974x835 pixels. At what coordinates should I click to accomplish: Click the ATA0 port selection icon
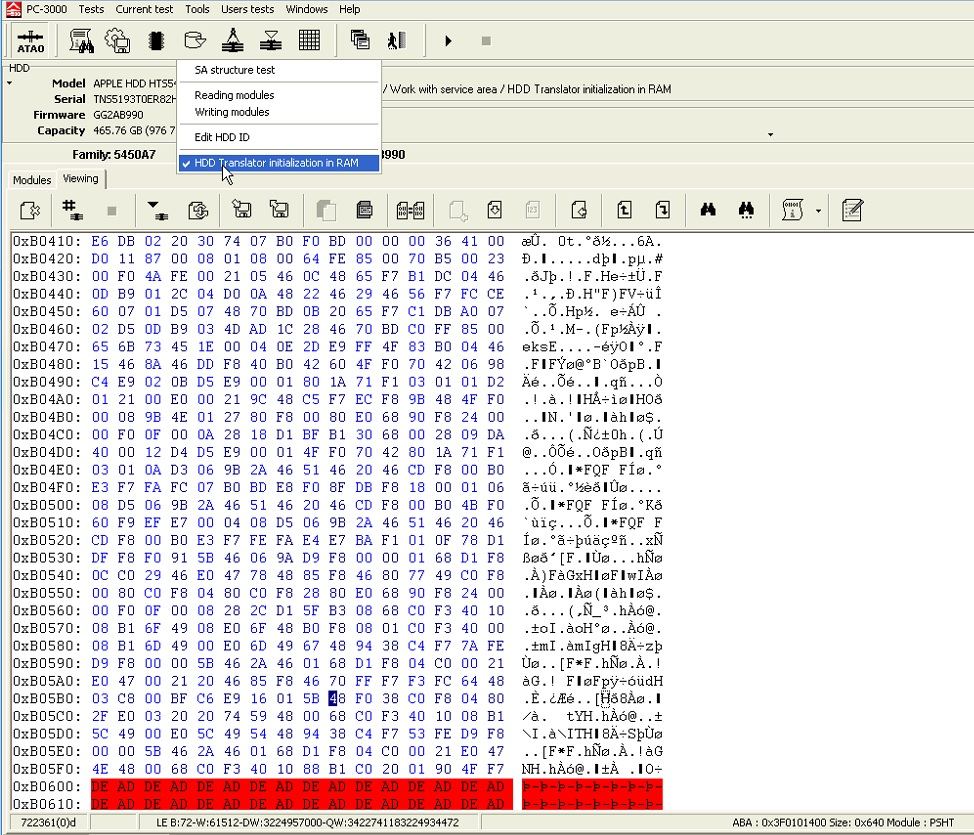30,41
